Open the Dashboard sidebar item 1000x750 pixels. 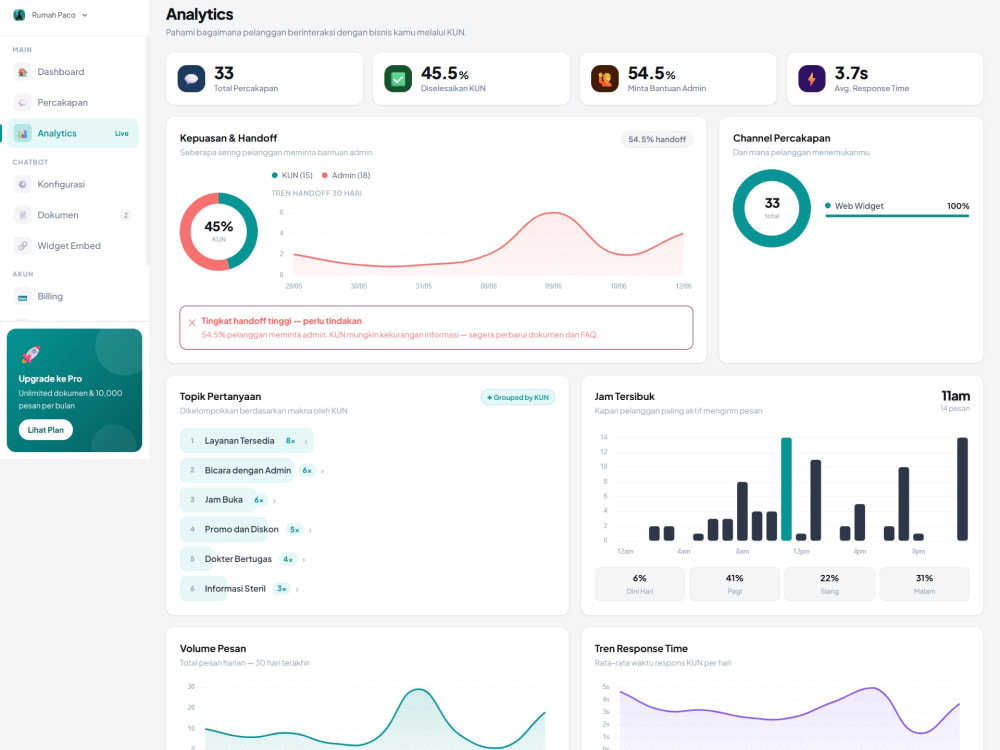click(x=73, y=72)
